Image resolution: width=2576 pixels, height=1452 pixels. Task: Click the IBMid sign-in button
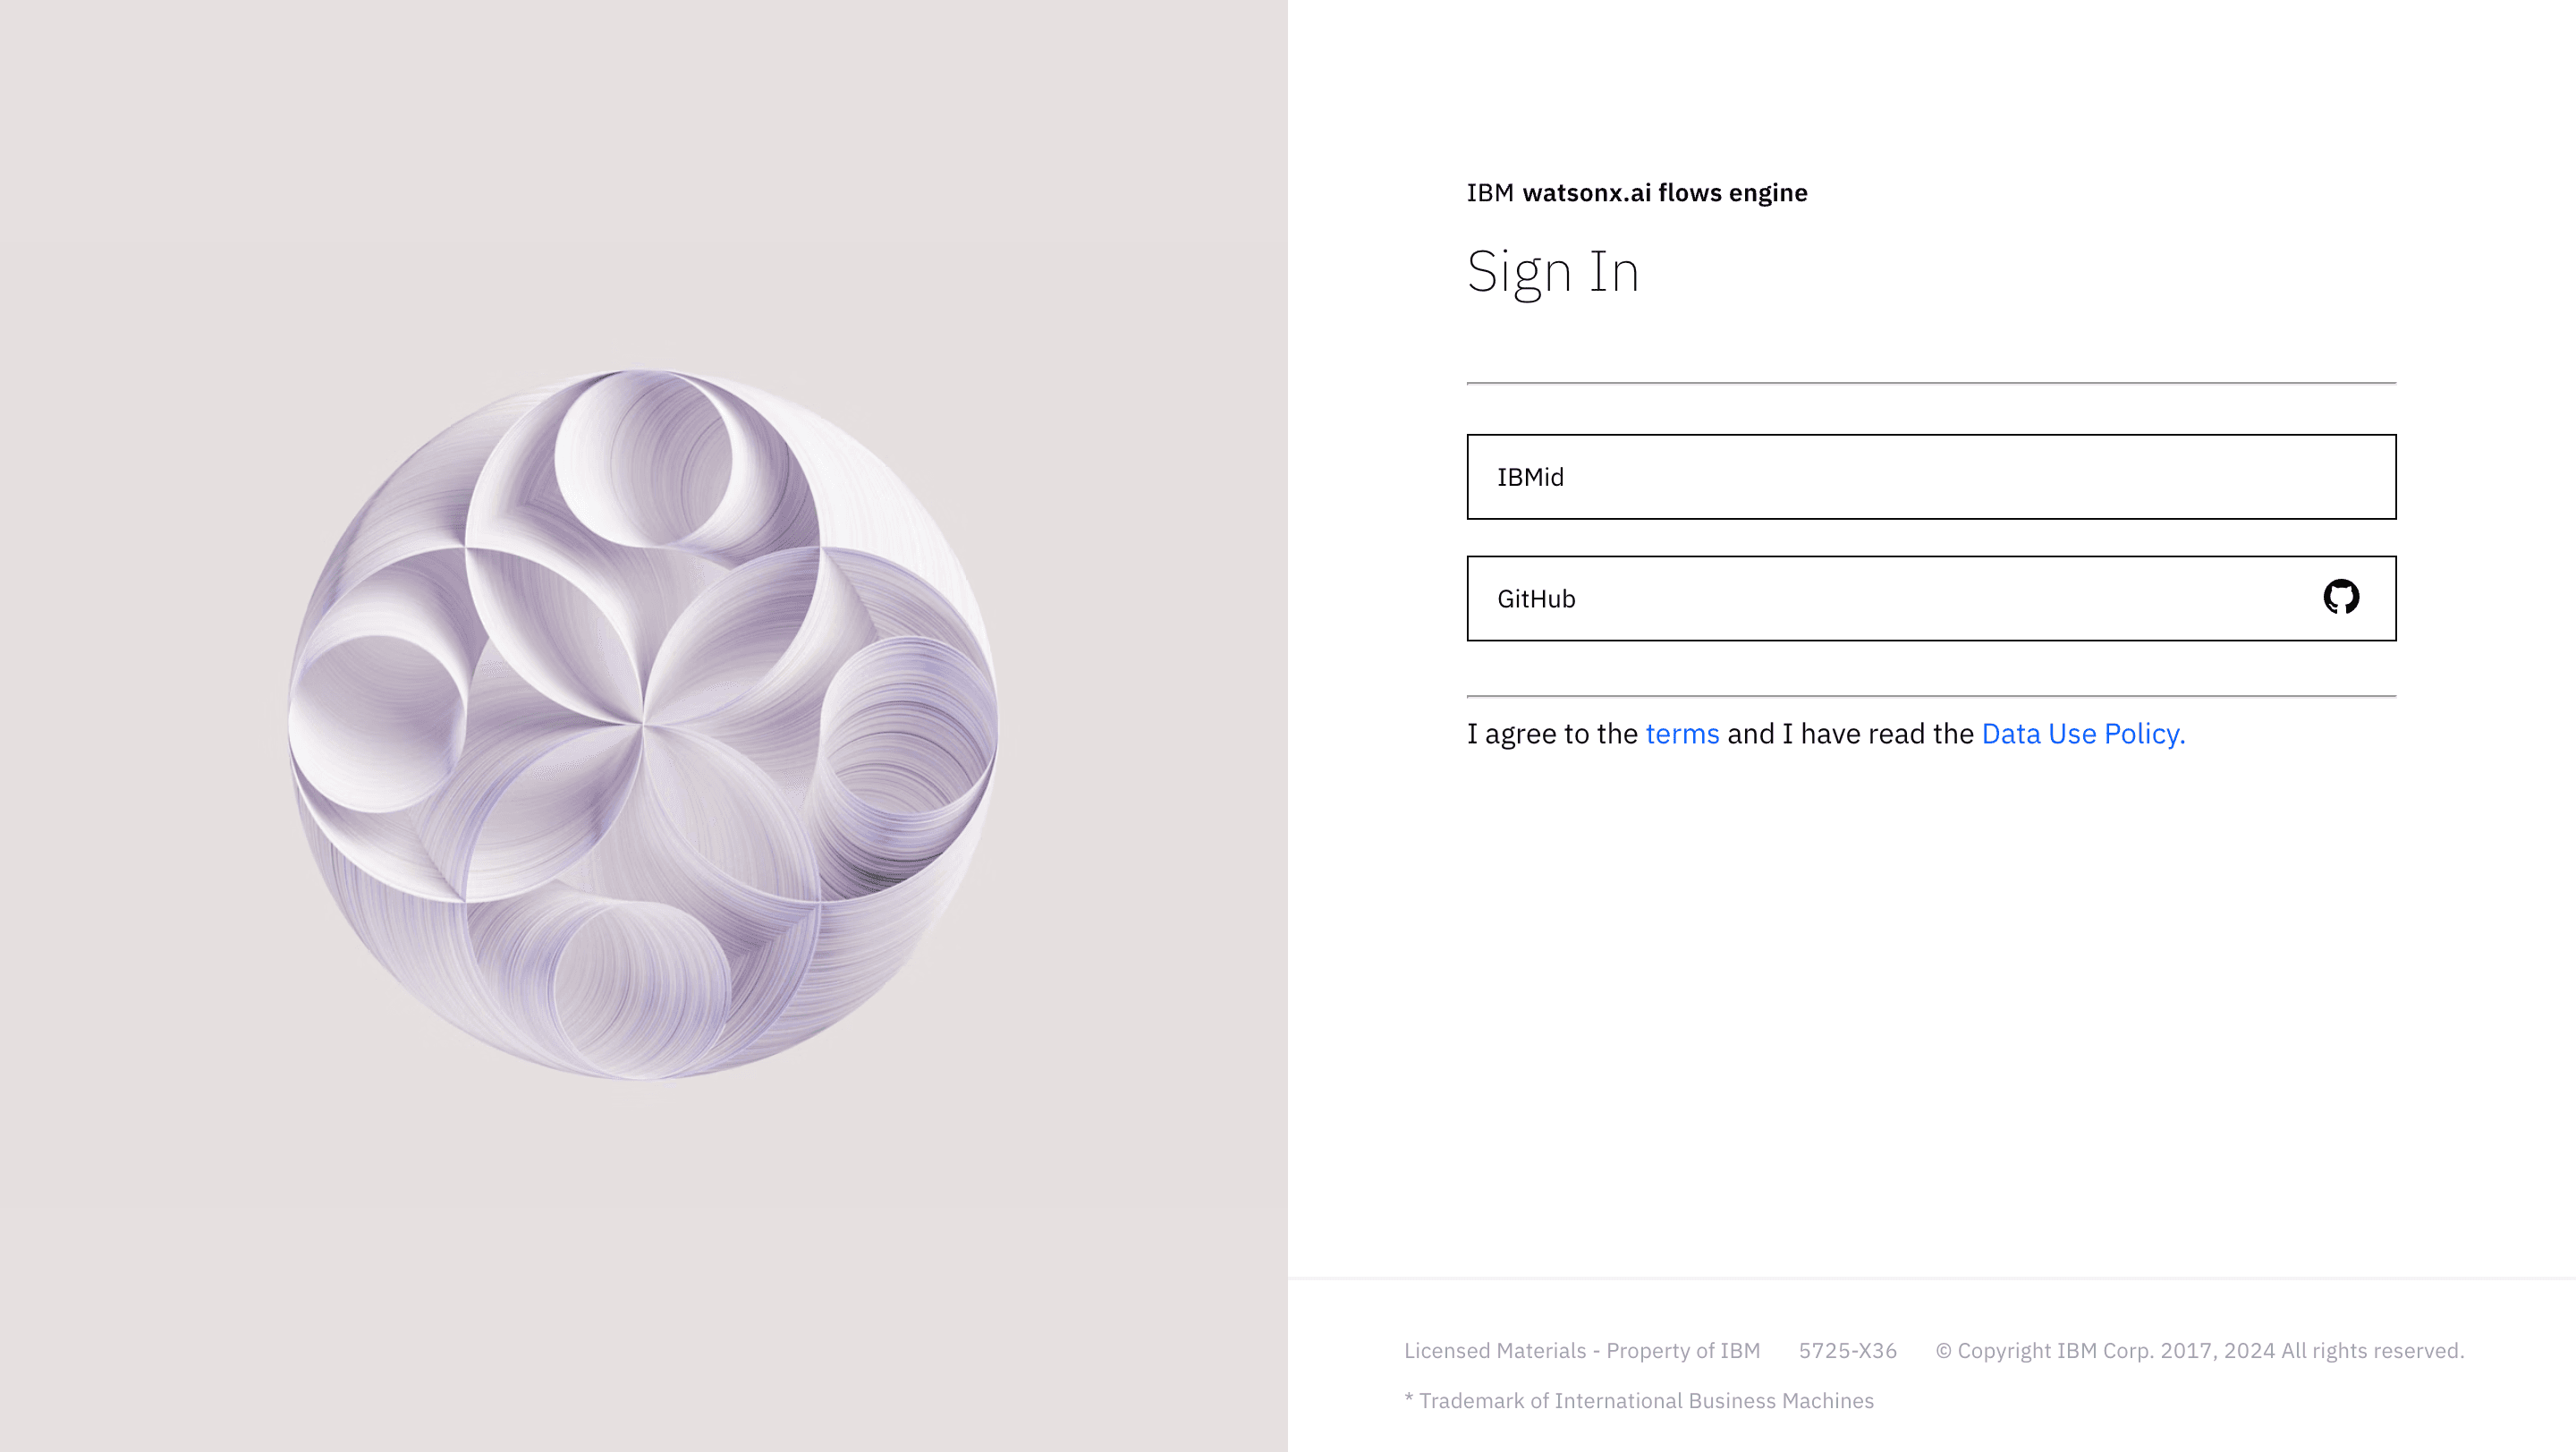coord(1930,476)
